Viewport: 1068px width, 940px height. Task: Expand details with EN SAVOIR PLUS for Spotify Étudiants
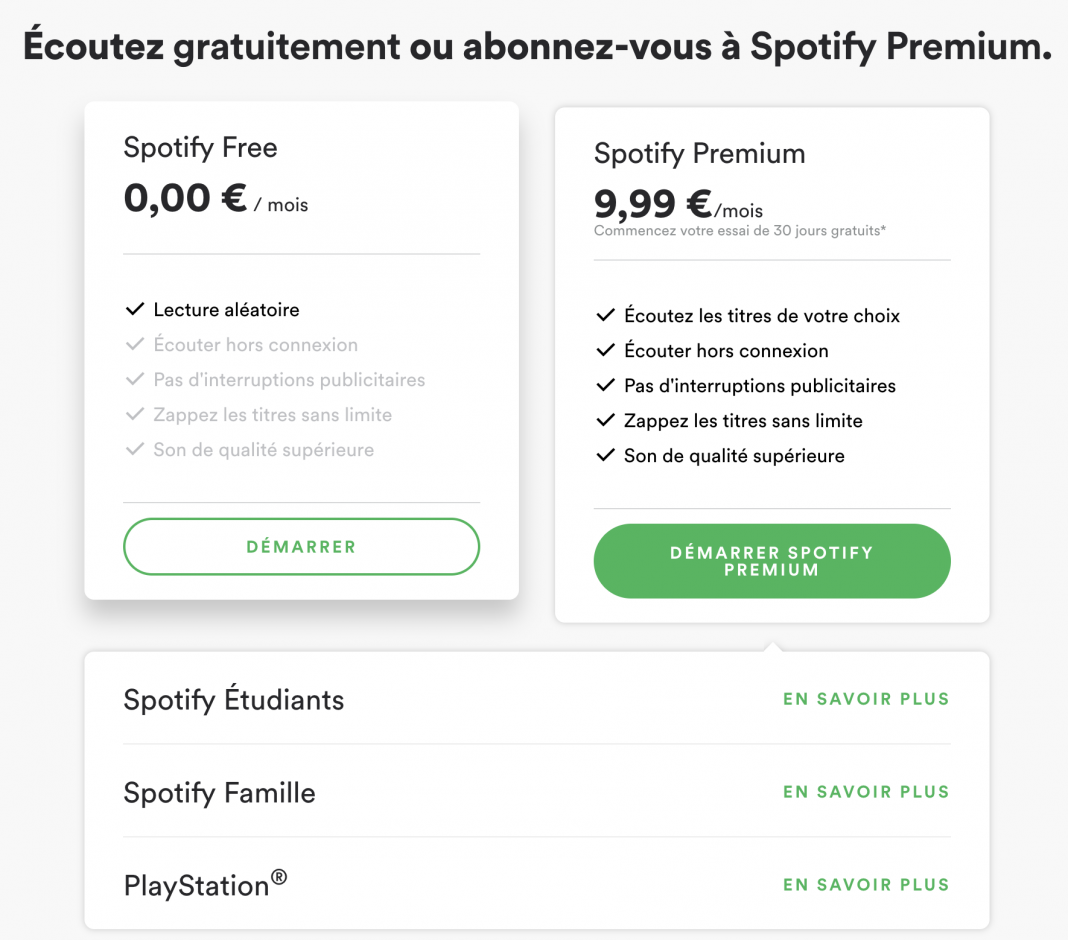(866, 699)
